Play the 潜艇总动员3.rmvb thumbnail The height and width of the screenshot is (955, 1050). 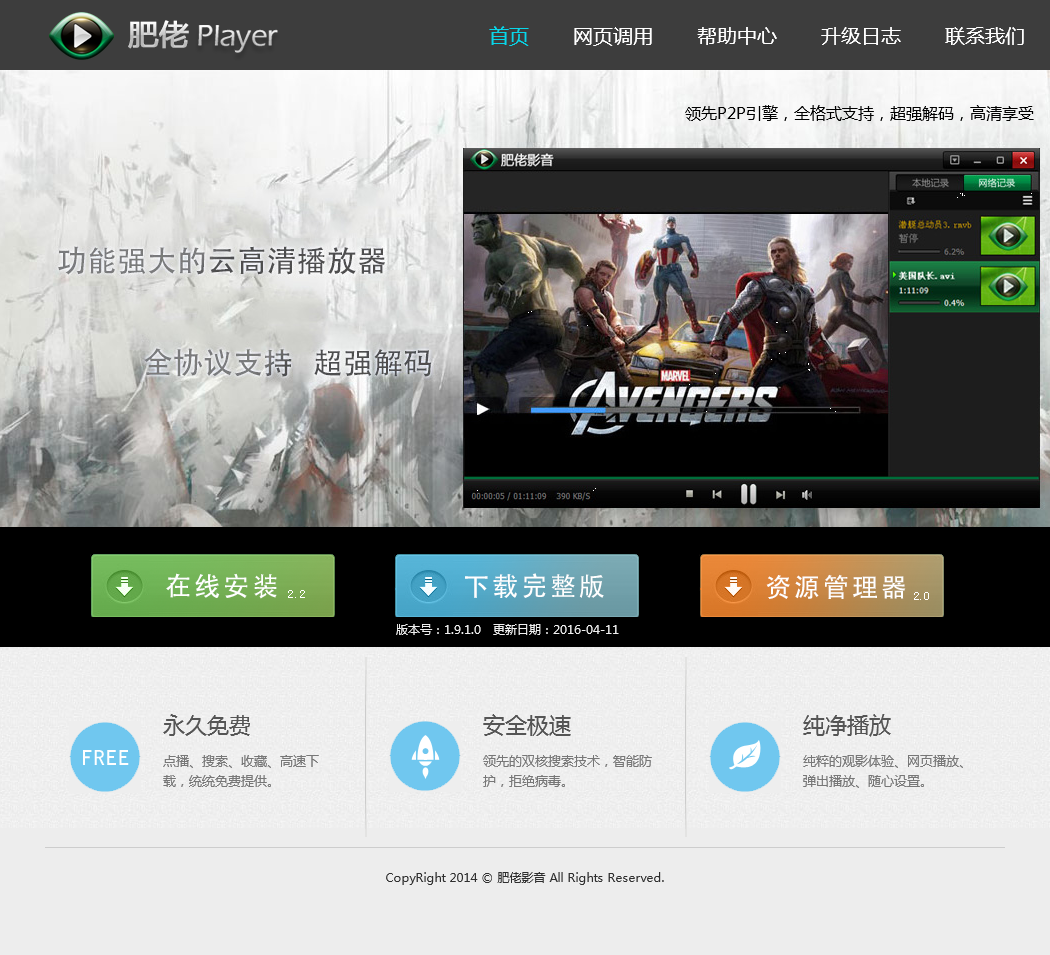[1008, 235]
